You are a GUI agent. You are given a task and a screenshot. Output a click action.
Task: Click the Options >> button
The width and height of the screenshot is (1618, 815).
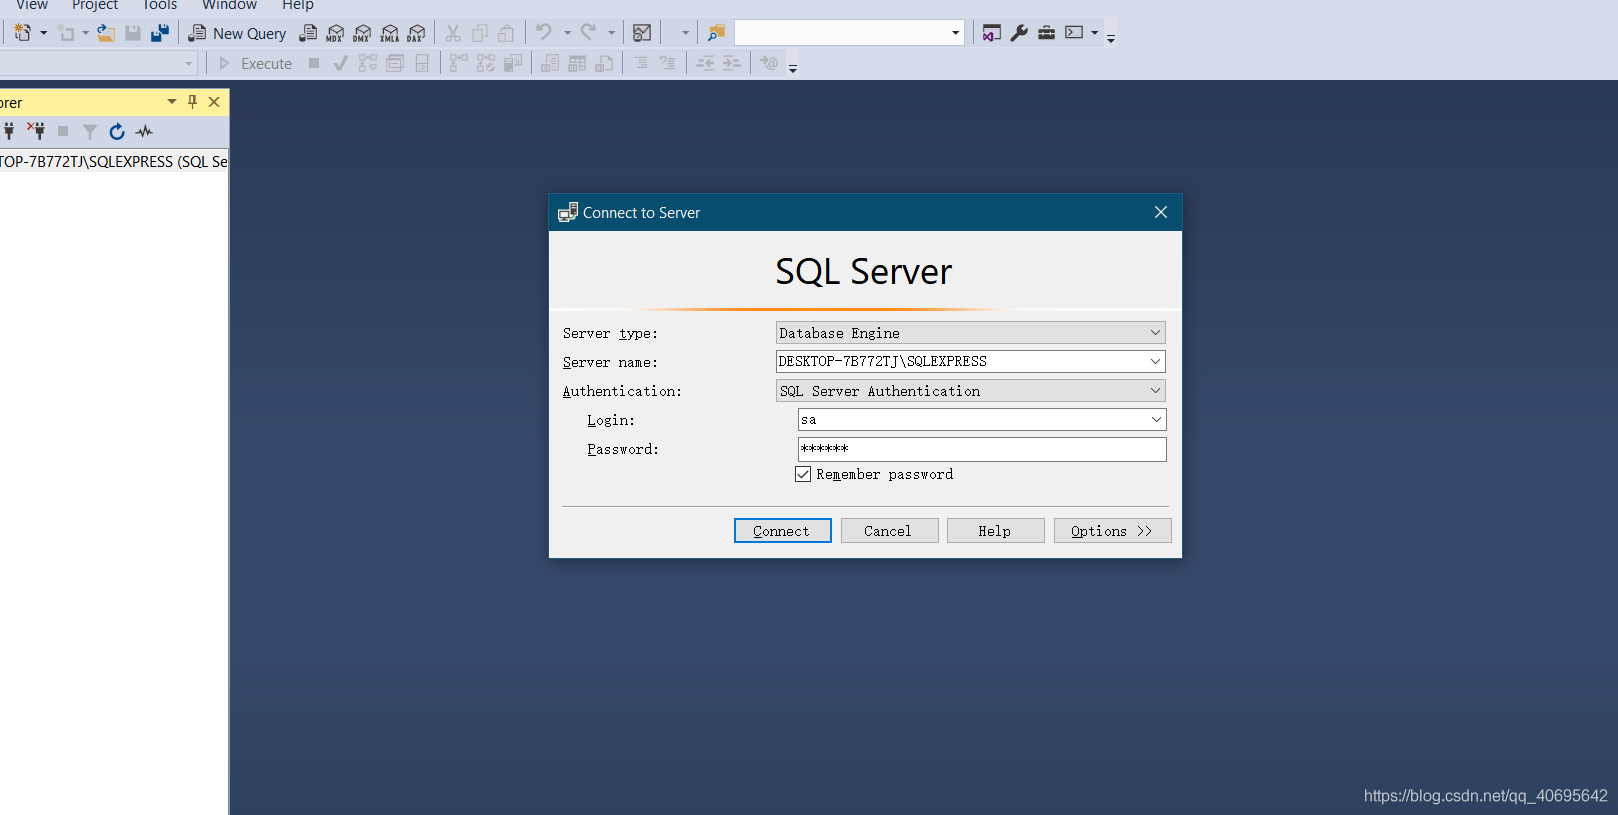tap(1112, 531)
